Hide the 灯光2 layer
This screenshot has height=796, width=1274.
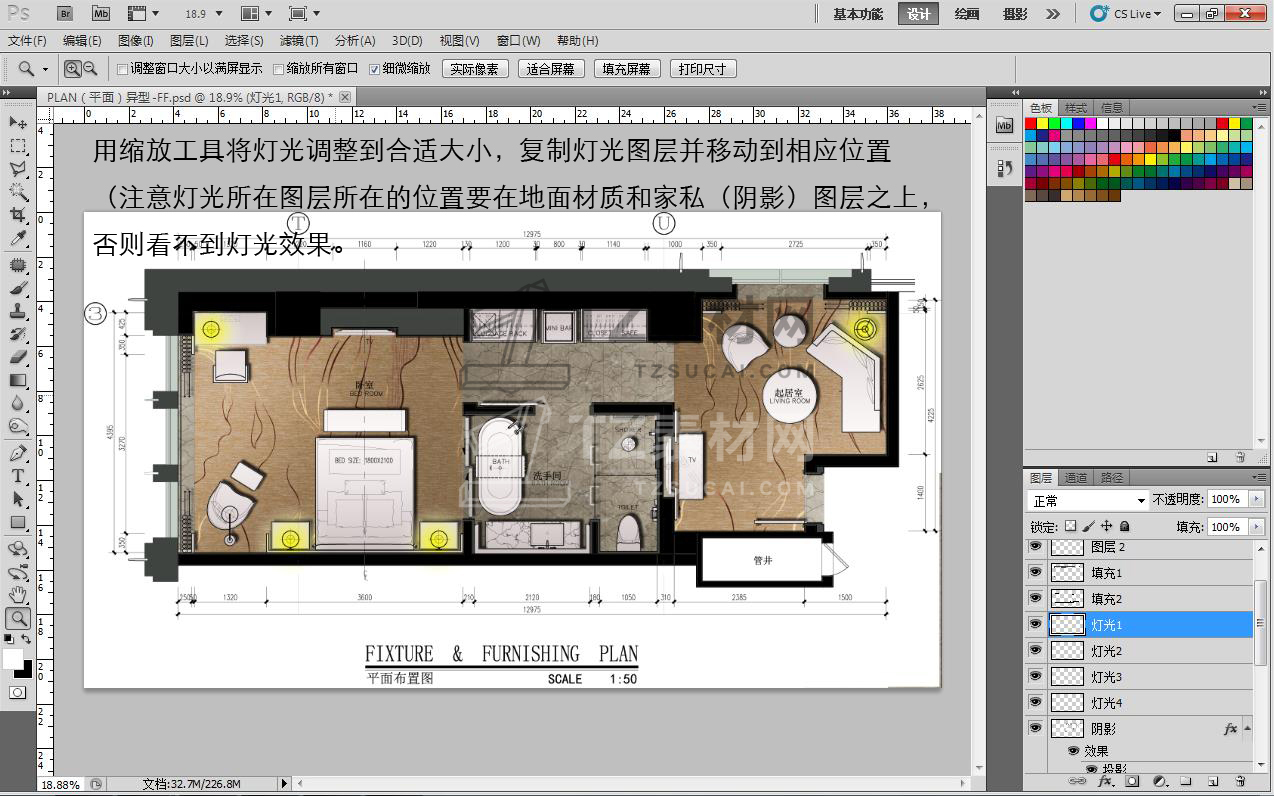click(1035, 651)
